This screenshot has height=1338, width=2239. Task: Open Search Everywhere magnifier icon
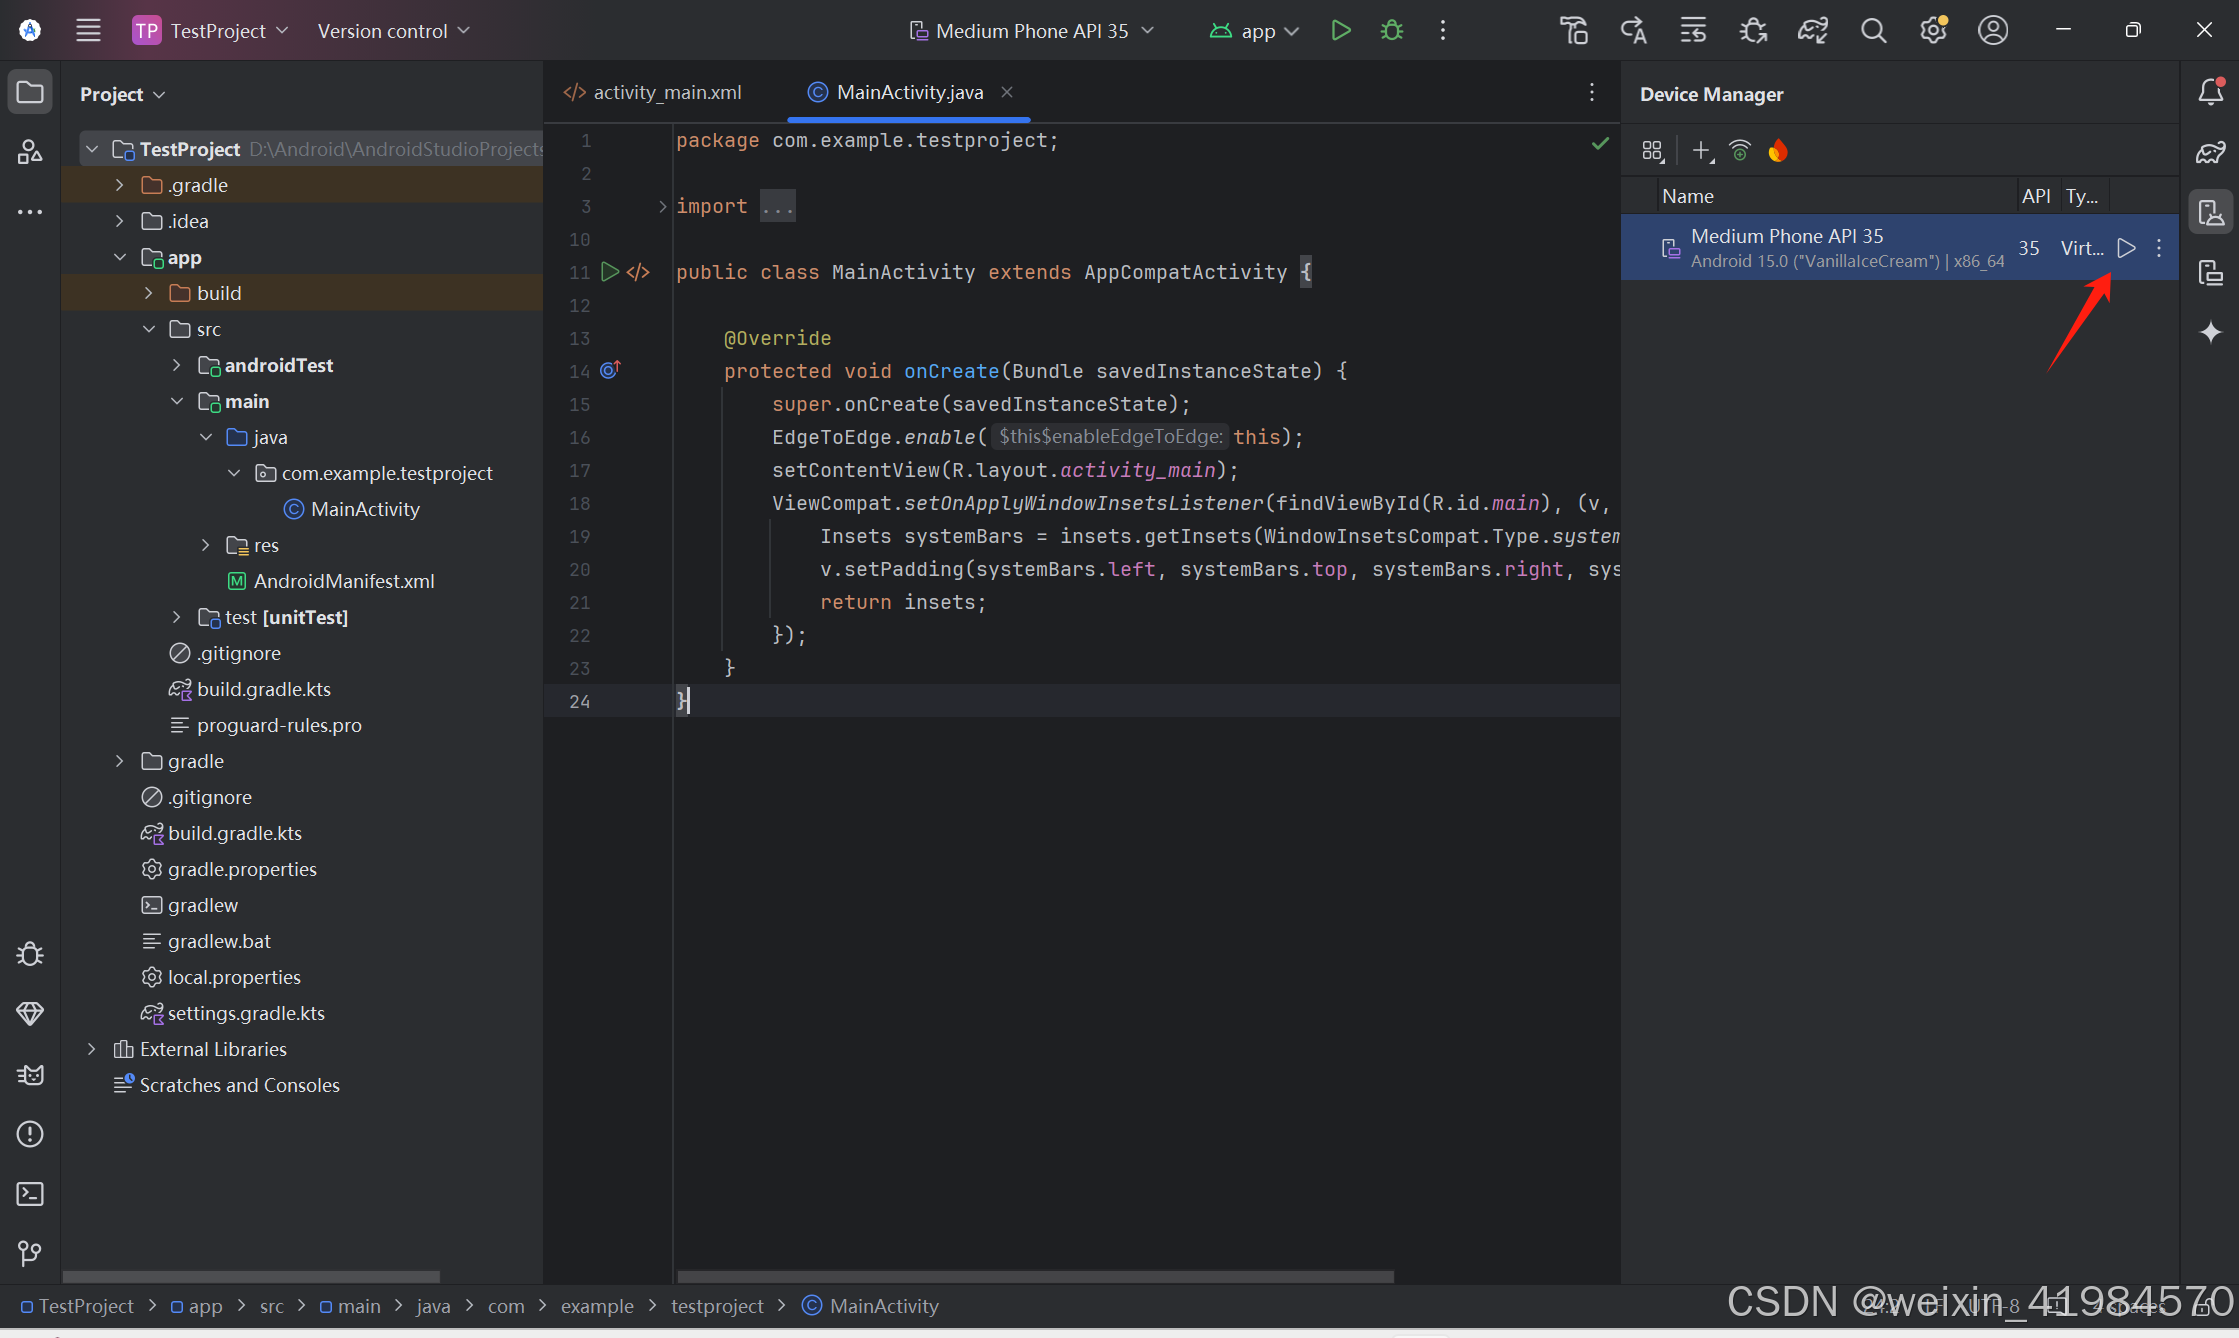tap(1873, 31)
